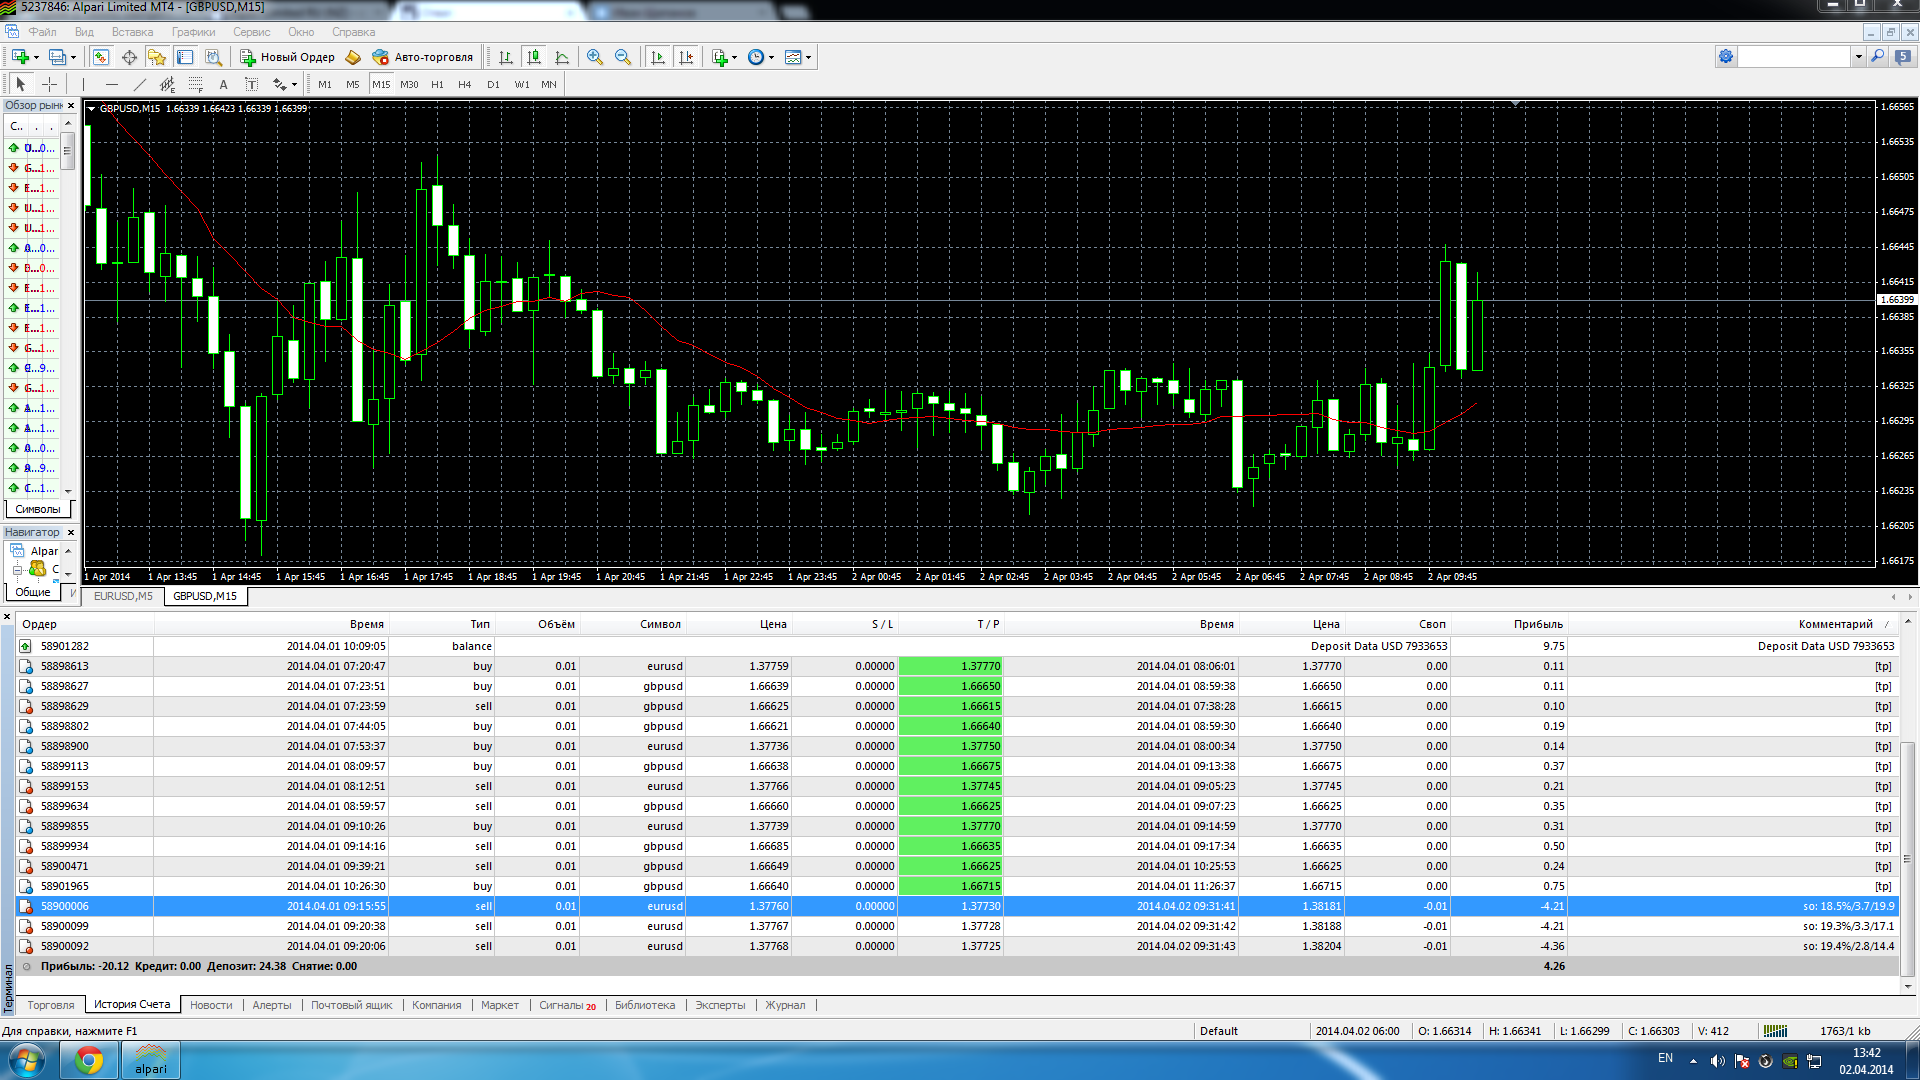Switch chart to candlesticks view icon
Image resolution: width=1920 pixels, height=1080 pixels.
[534, 57]
